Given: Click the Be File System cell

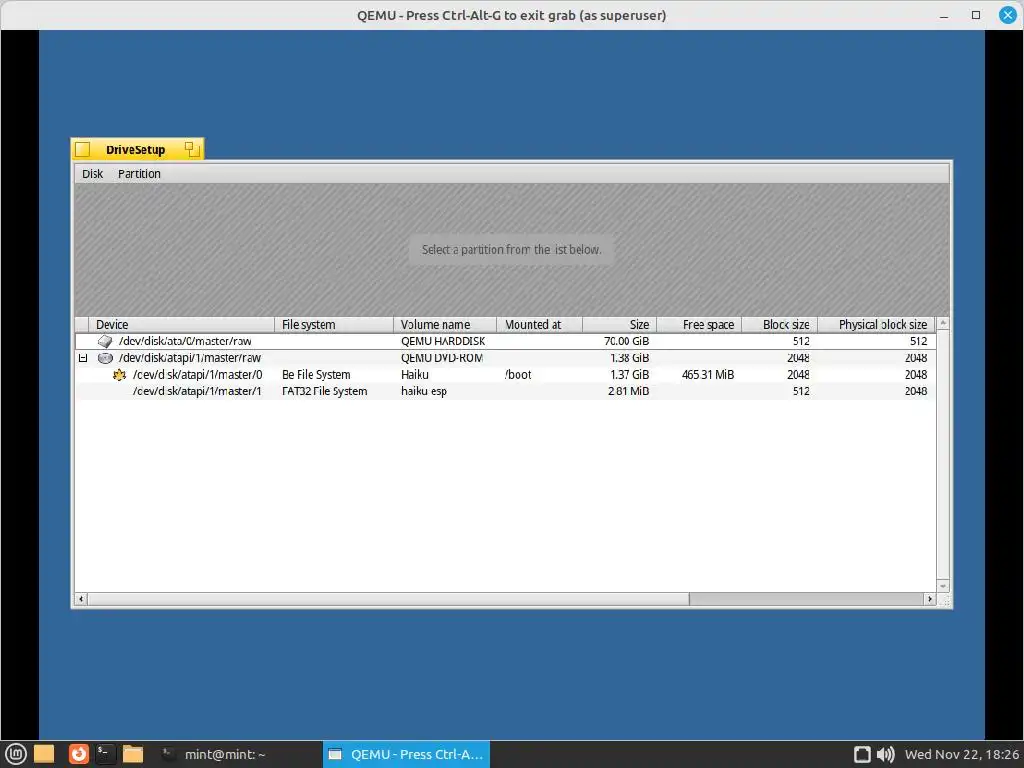Looking at the screenshot, I should 316,375.
